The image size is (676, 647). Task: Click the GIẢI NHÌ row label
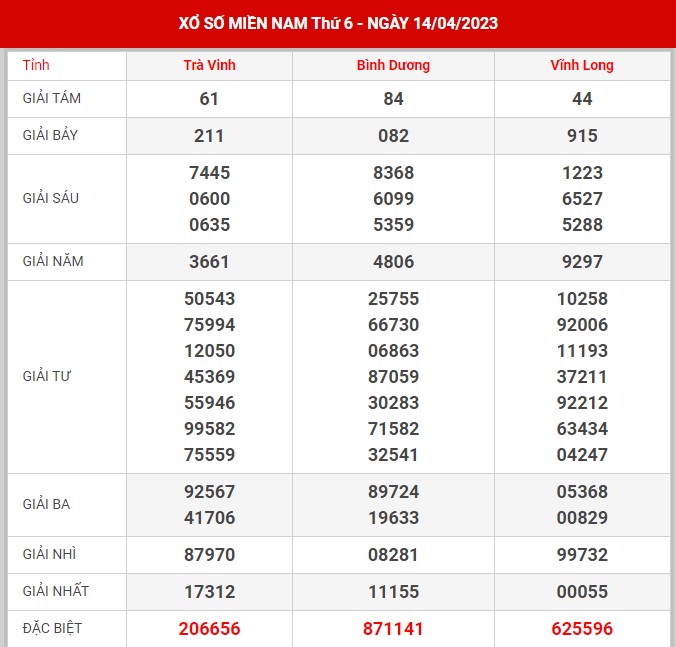49,554
